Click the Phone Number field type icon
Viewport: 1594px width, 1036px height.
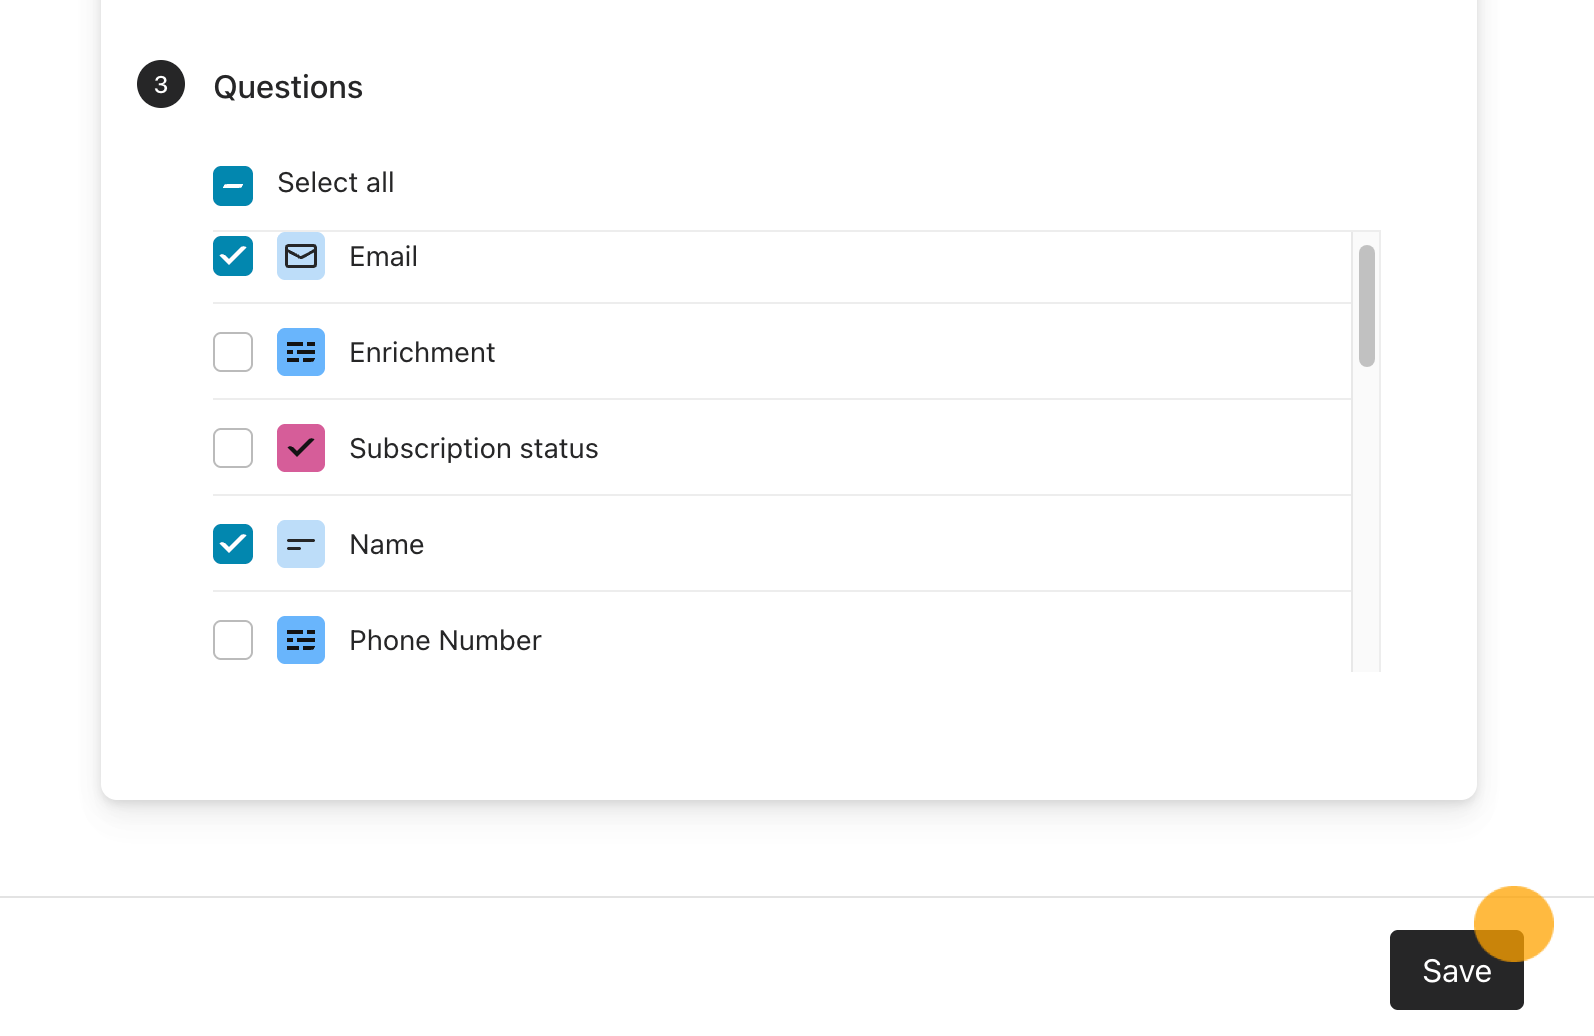(301, 640)
